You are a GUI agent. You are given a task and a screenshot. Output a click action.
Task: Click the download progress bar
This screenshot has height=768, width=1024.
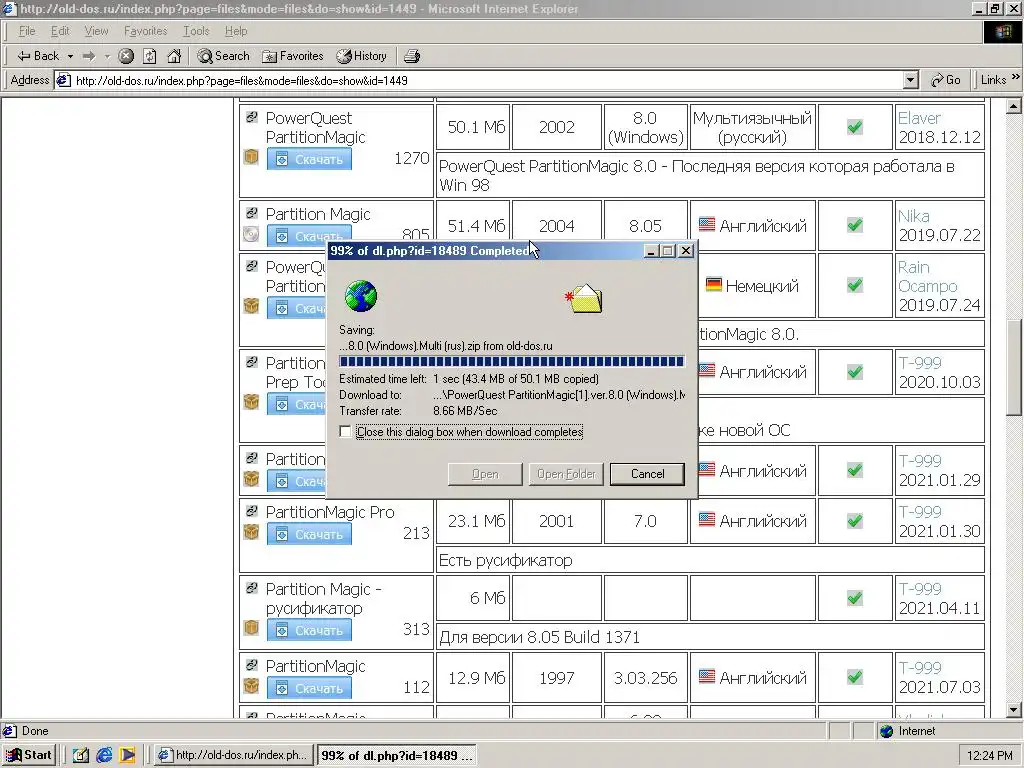pyautogui.click(x=511, y=362)
